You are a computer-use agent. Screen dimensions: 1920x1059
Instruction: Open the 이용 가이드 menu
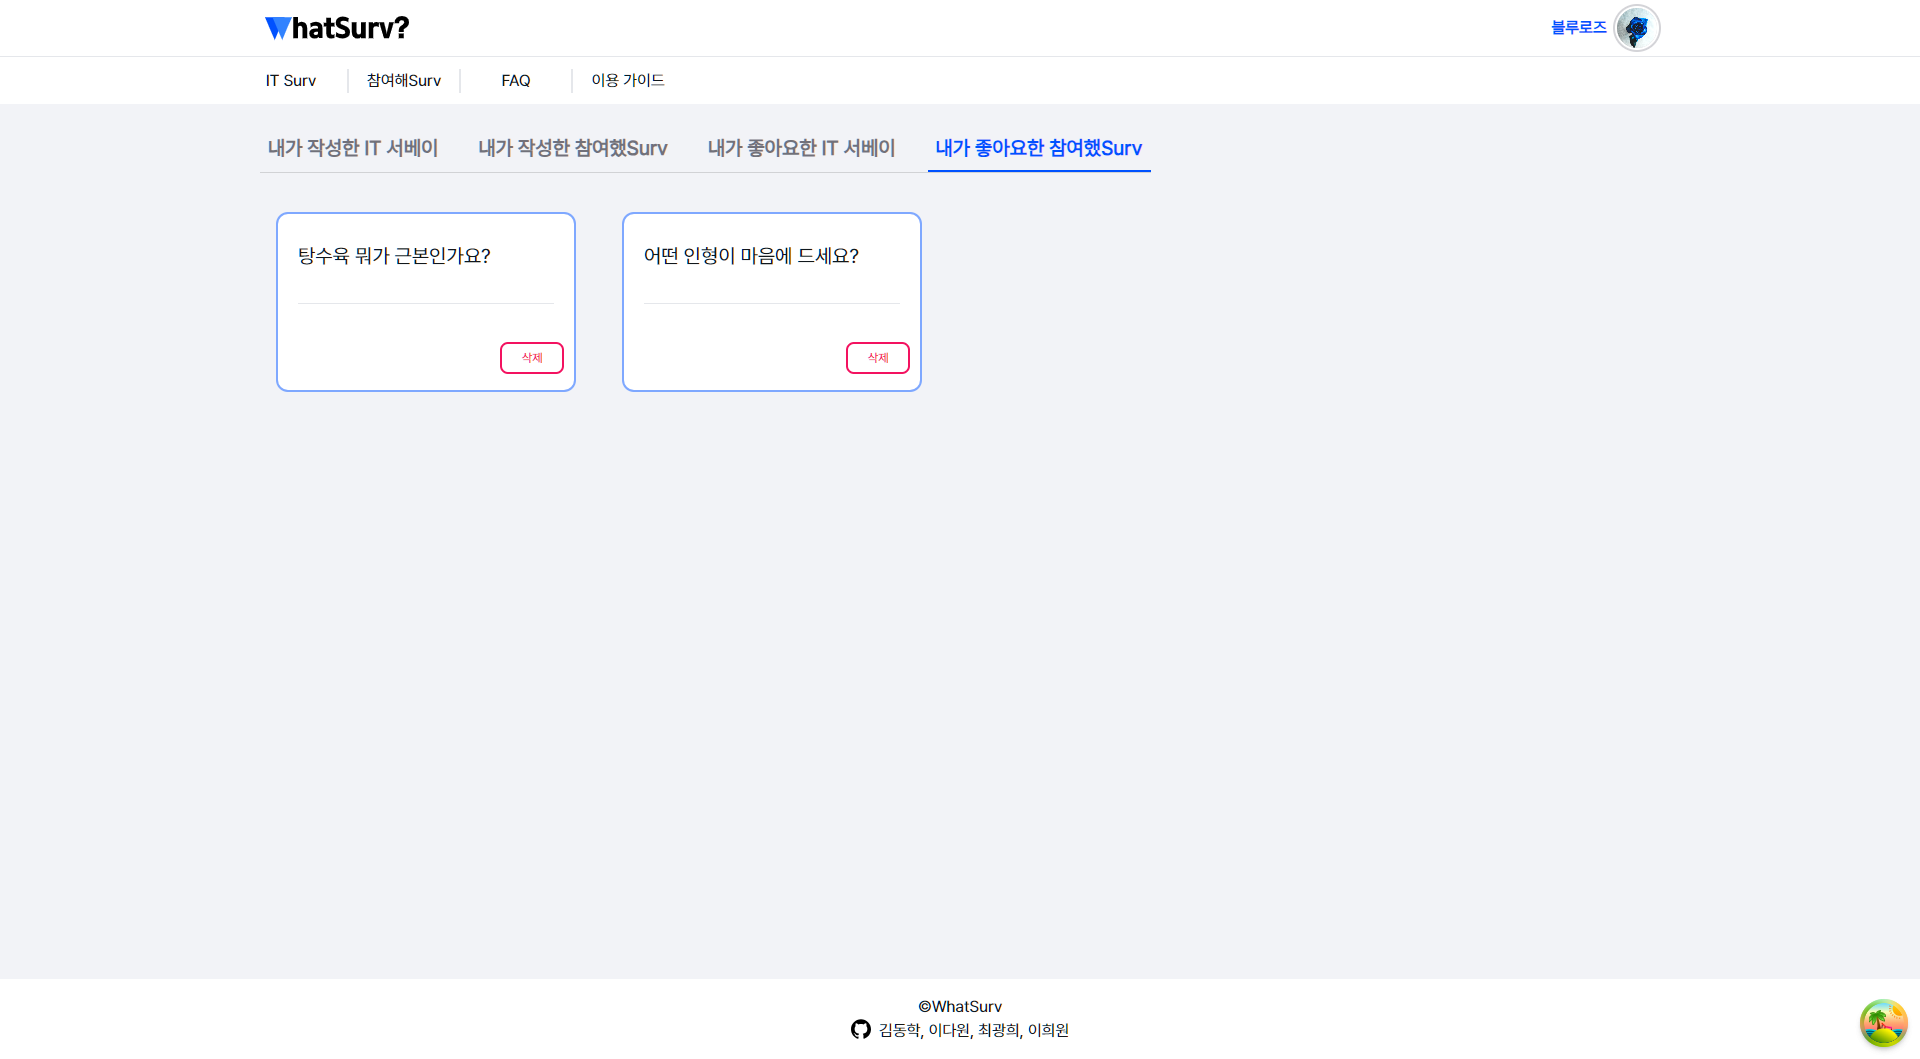[x=628, y=80]
